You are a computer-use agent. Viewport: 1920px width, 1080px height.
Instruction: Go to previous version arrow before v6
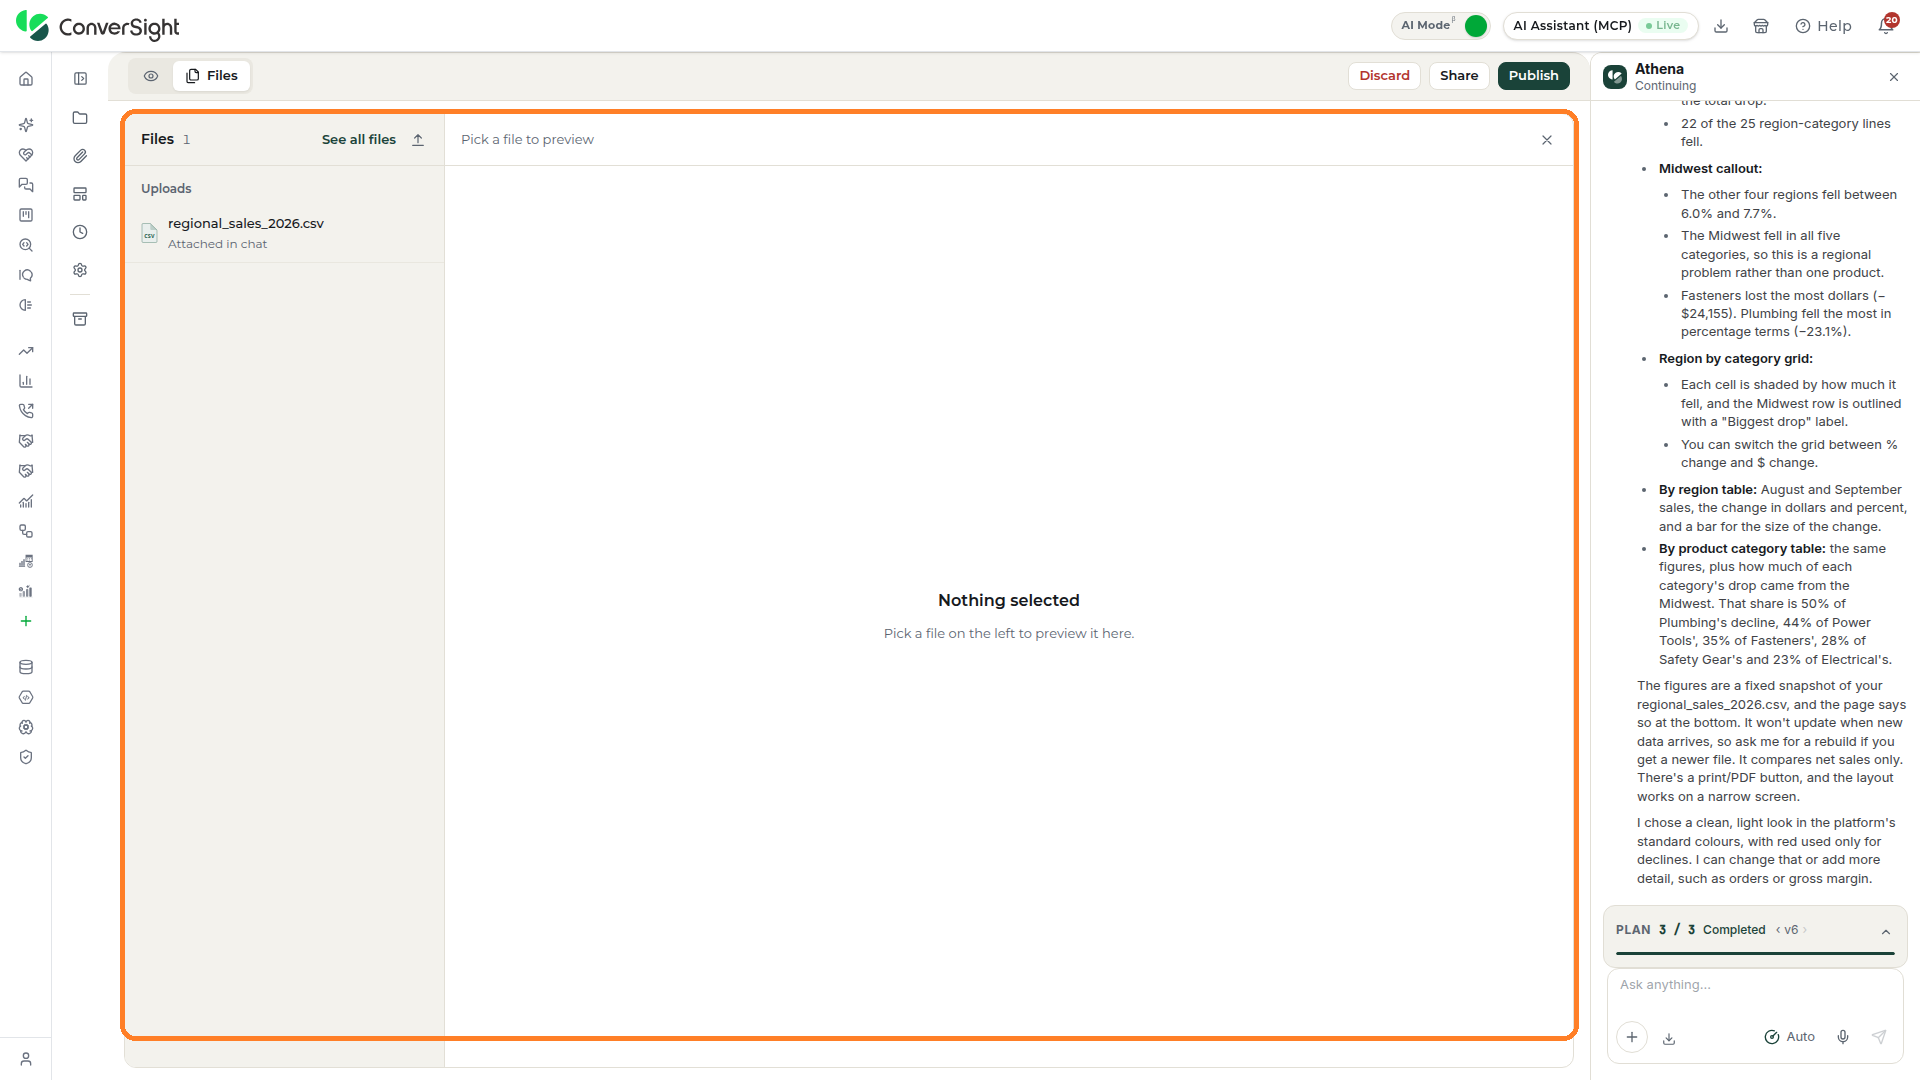pyautogui.click(x=1778, y=930)
